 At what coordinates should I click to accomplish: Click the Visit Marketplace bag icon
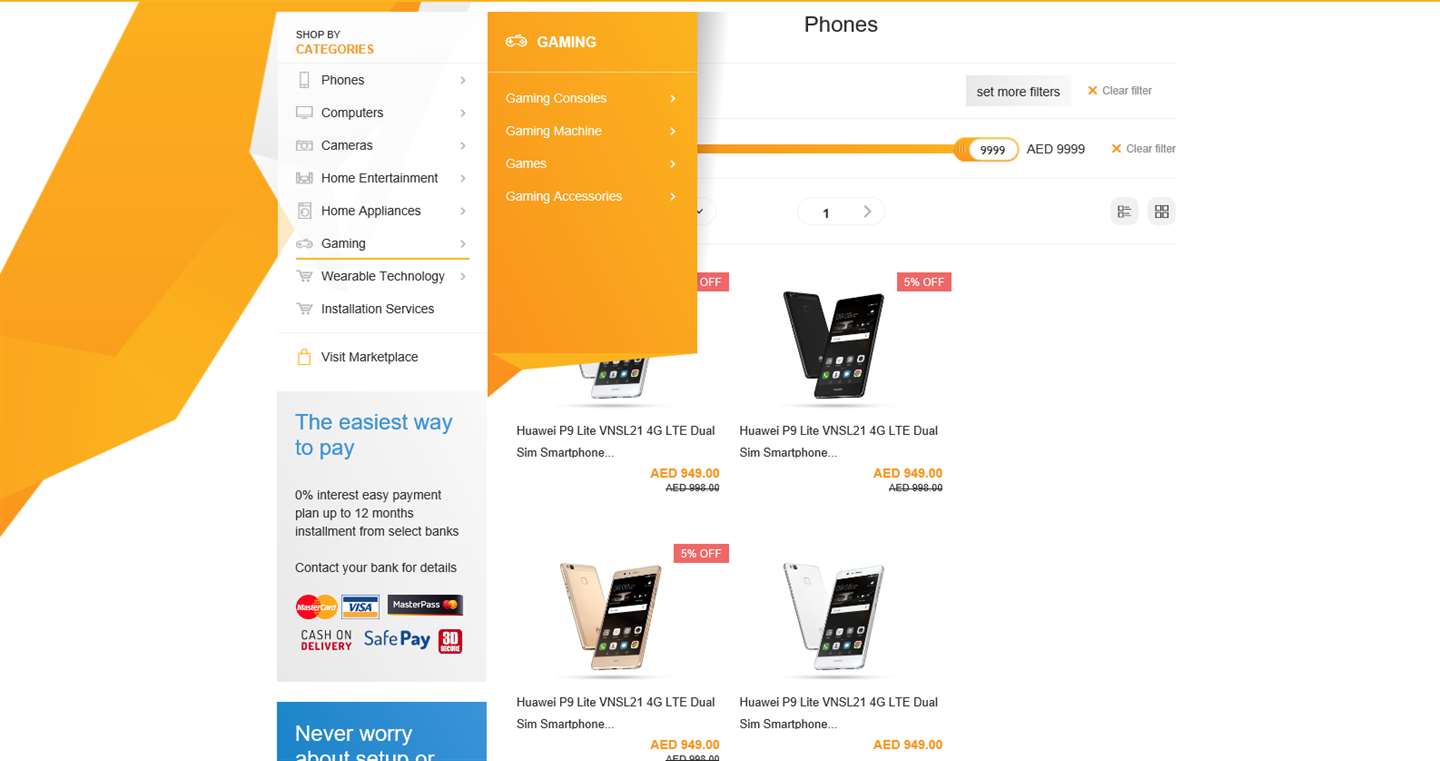pyautogui.click(x=304, y=357)
